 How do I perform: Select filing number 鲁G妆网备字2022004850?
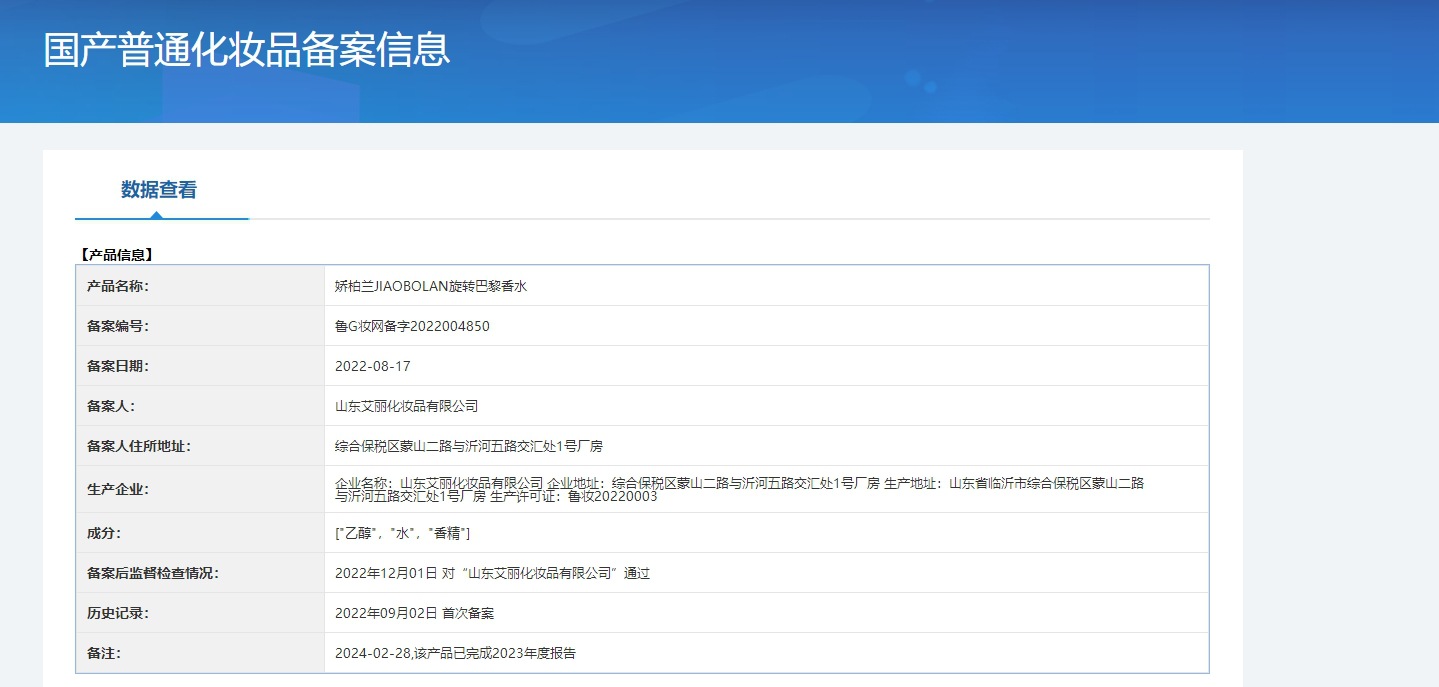[x=412, y=326]
